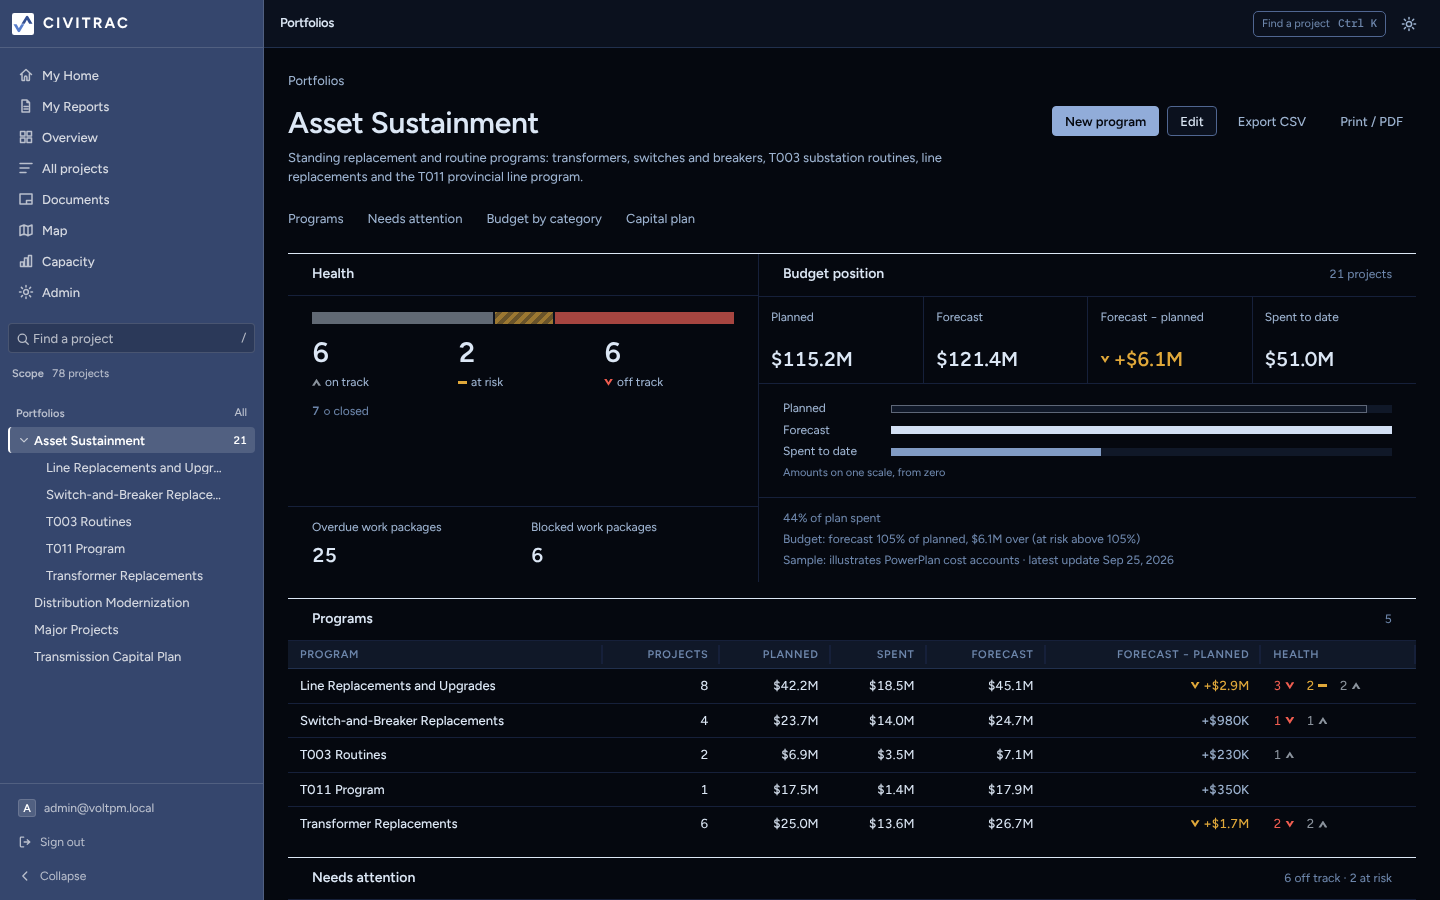The image size is (1440, 900).
Task: Open My Home via its house icon
Action: [26, 75]
